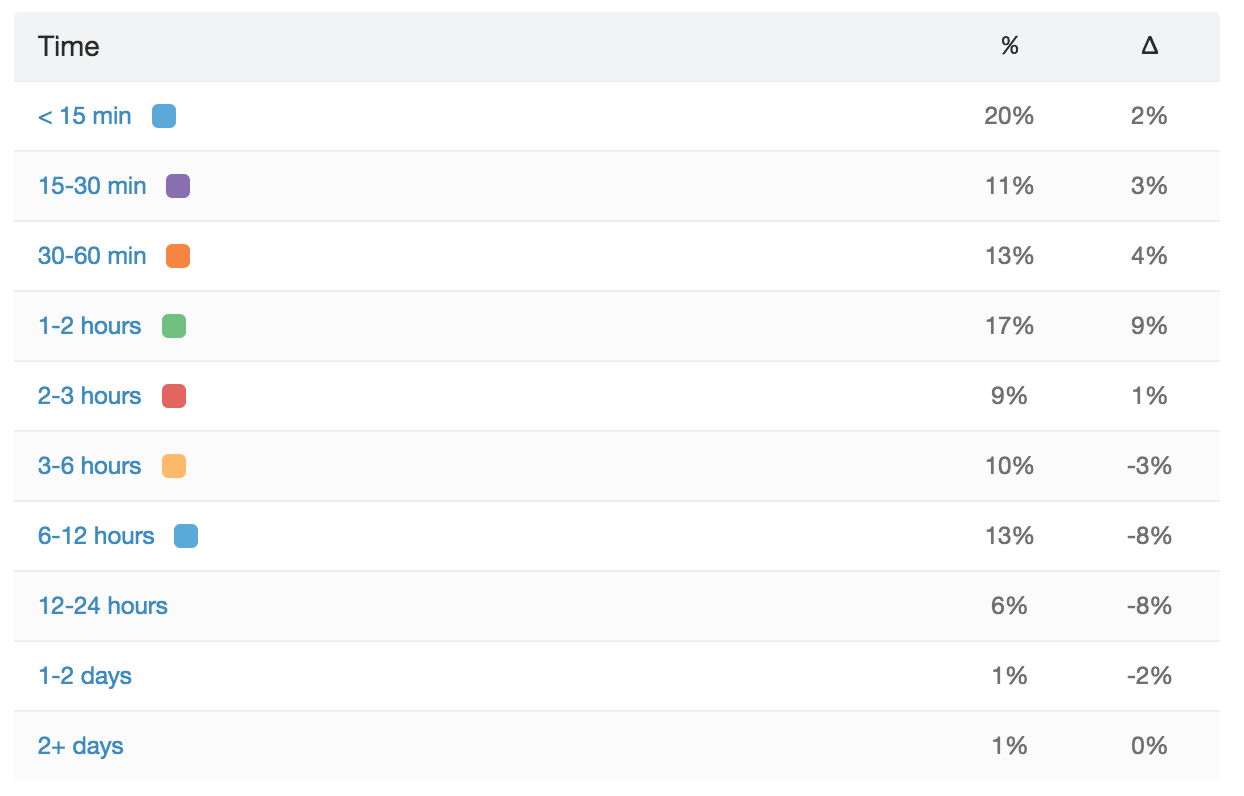This screenshot has width=1244, height=796.
Task: Click the 30-60 min link
Action: (92, 256)
